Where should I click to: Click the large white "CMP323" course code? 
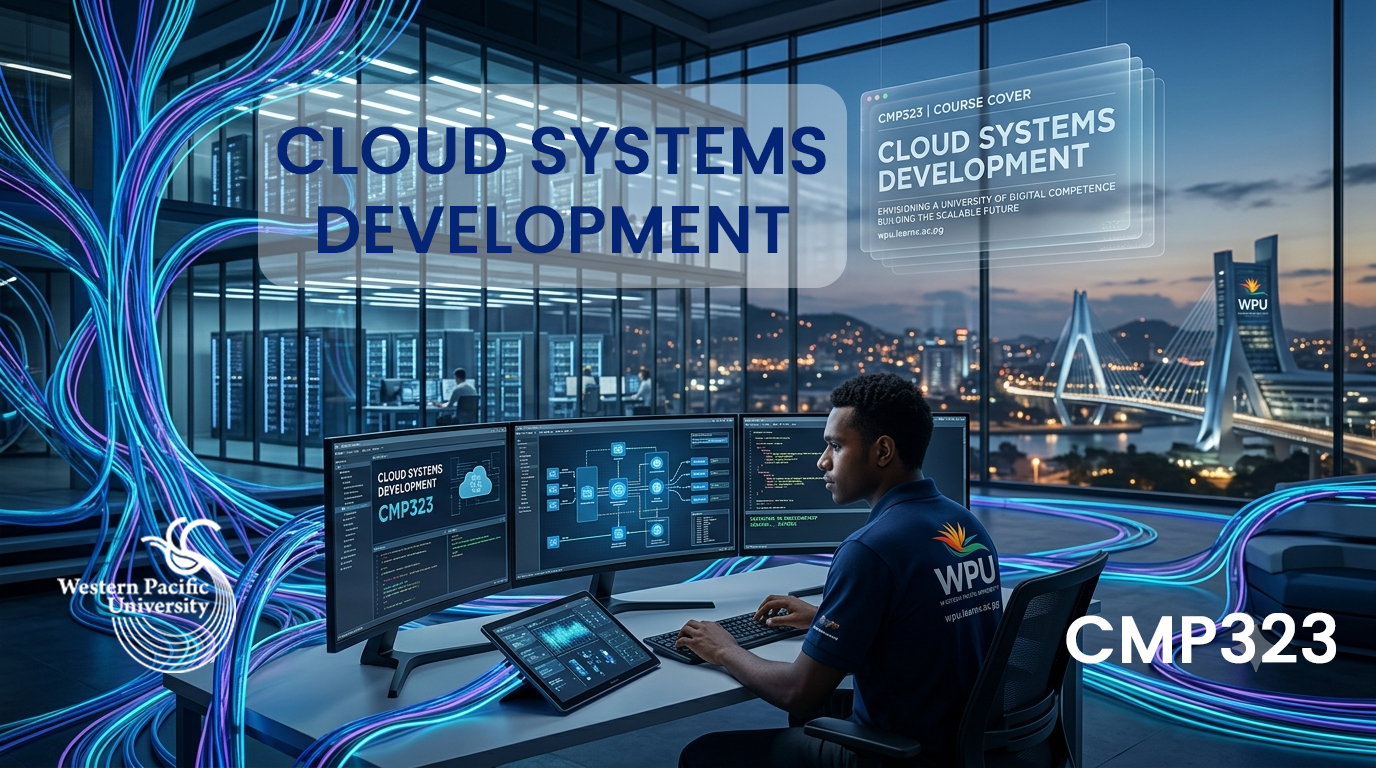[x=1201, y=641]
